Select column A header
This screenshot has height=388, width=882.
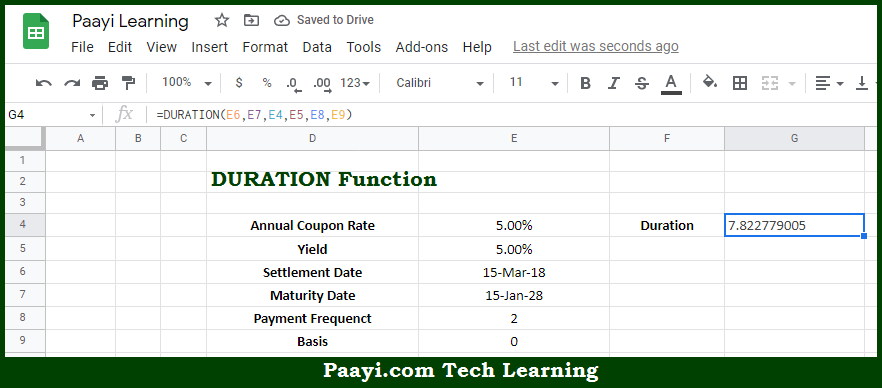(80, 138)
